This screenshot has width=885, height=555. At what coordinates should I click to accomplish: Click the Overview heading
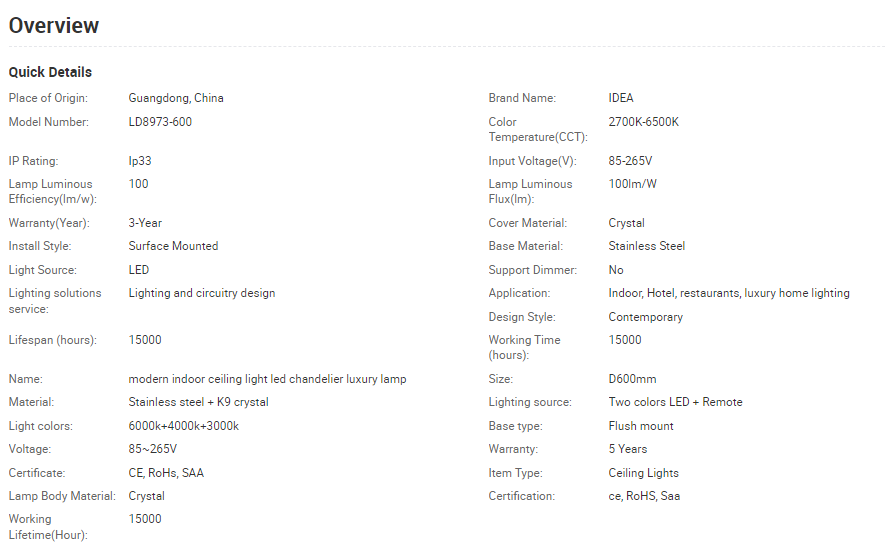(x=54, y=25)
